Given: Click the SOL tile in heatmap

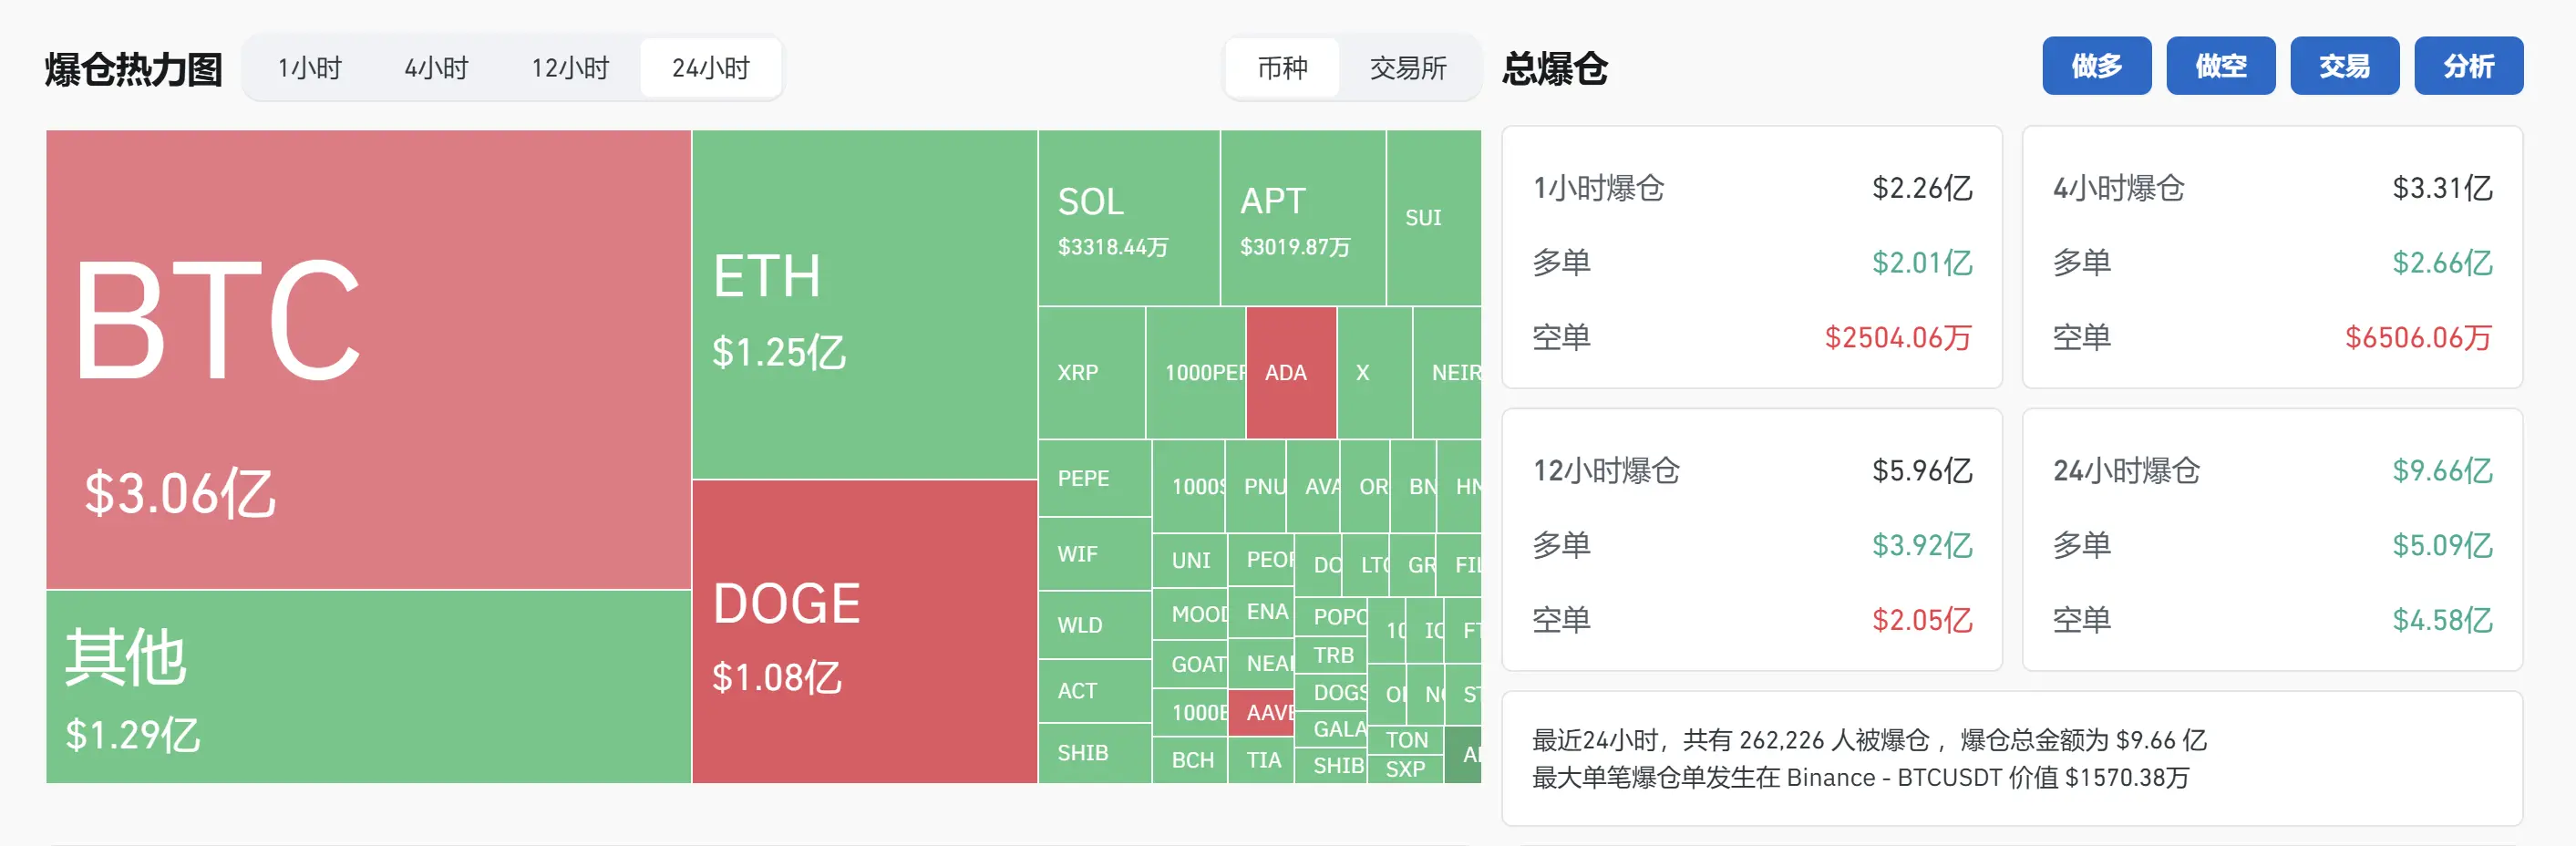Looking at the screenshot, I should 1128,218.
